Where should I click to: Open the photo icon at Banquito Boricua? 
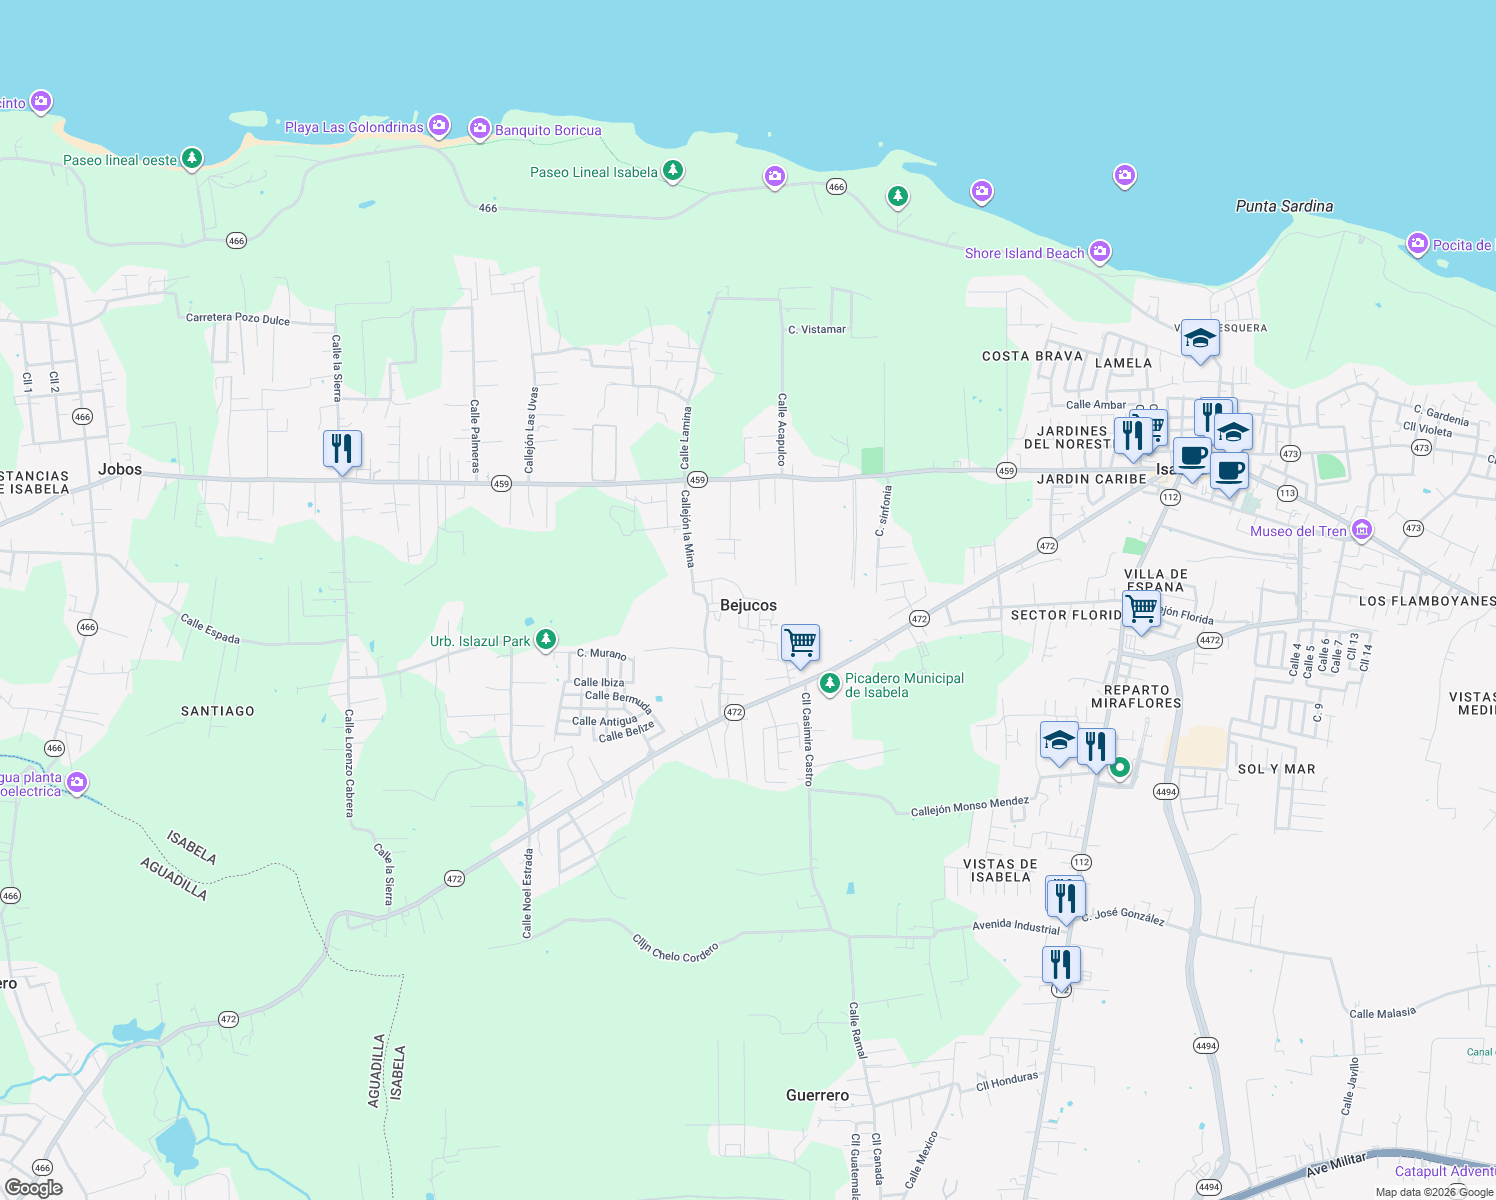point(480,127)
